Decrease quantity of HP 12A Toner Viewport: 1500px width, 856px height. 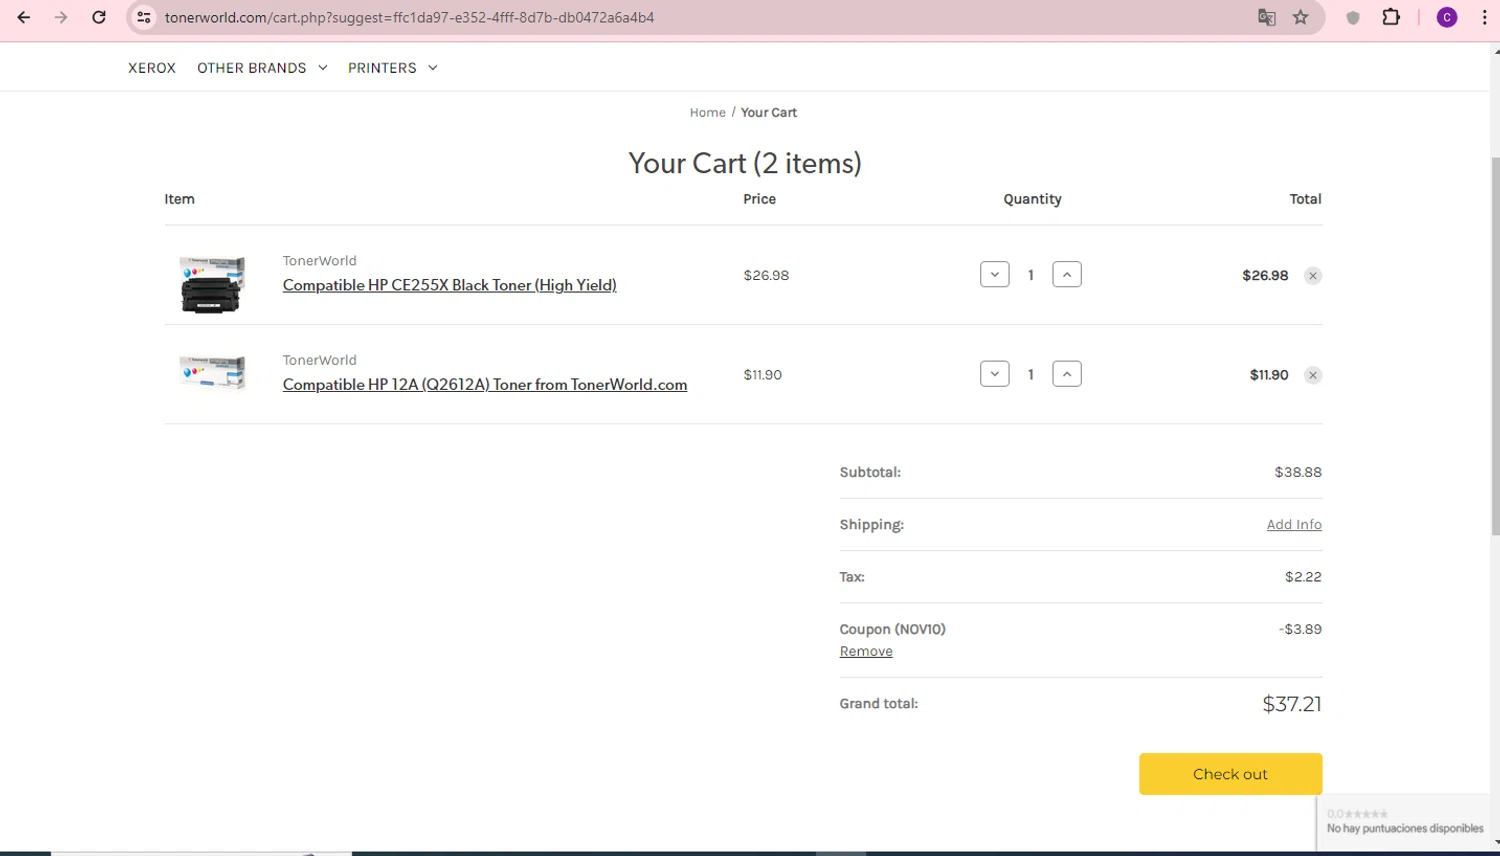(994, 374)
